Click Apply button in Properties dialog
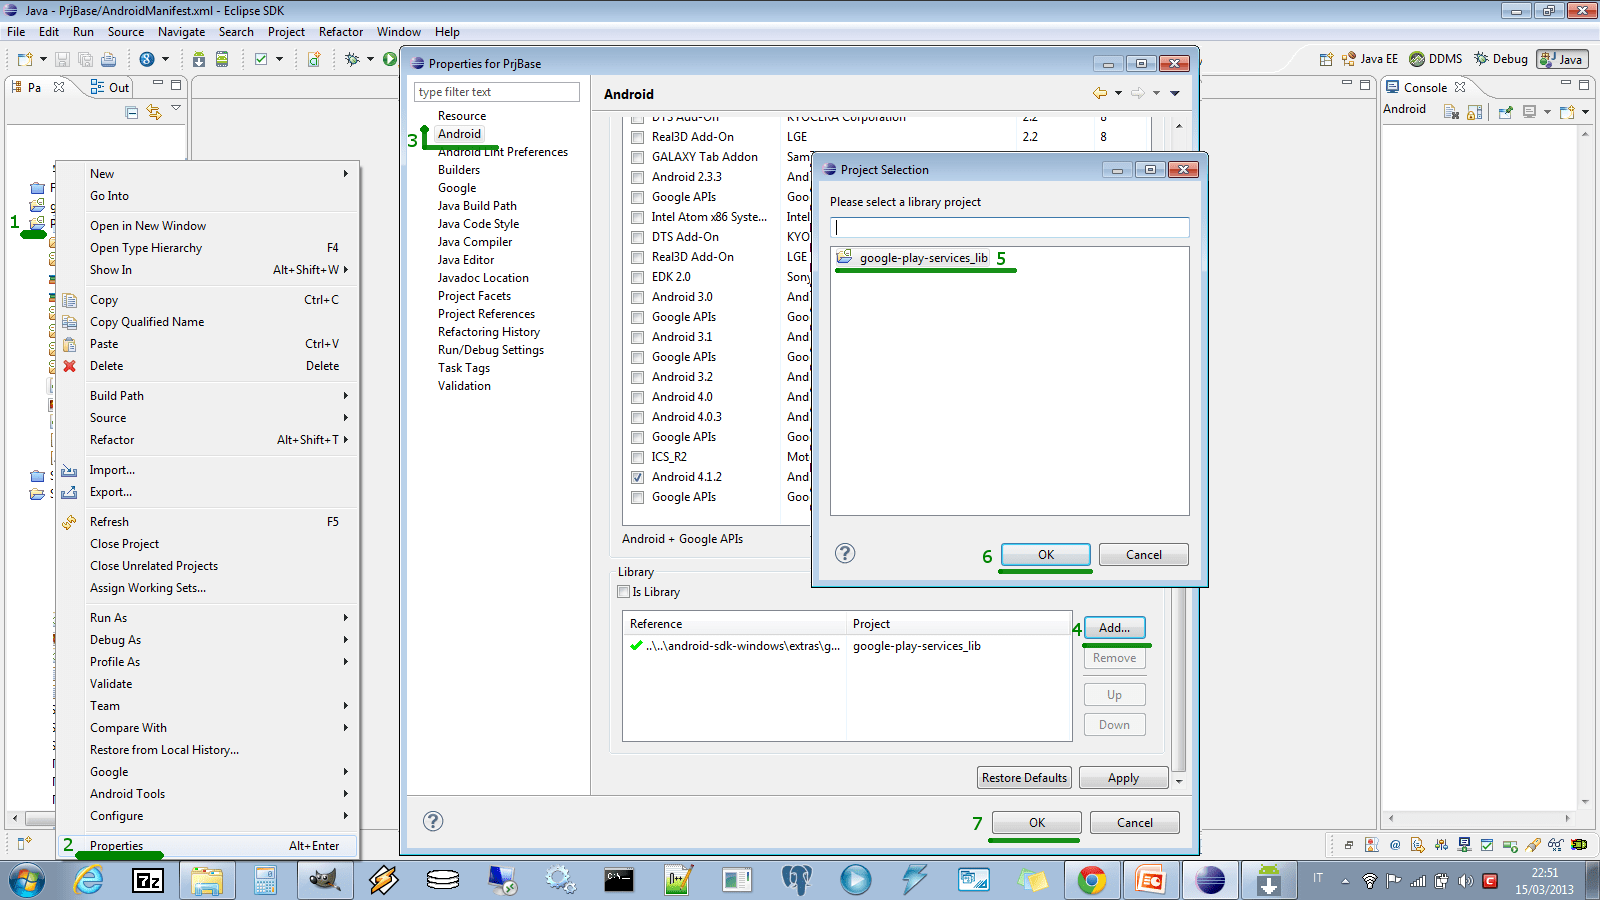This screenshot has height=900, width=1600. click(x=1123, y=778)
